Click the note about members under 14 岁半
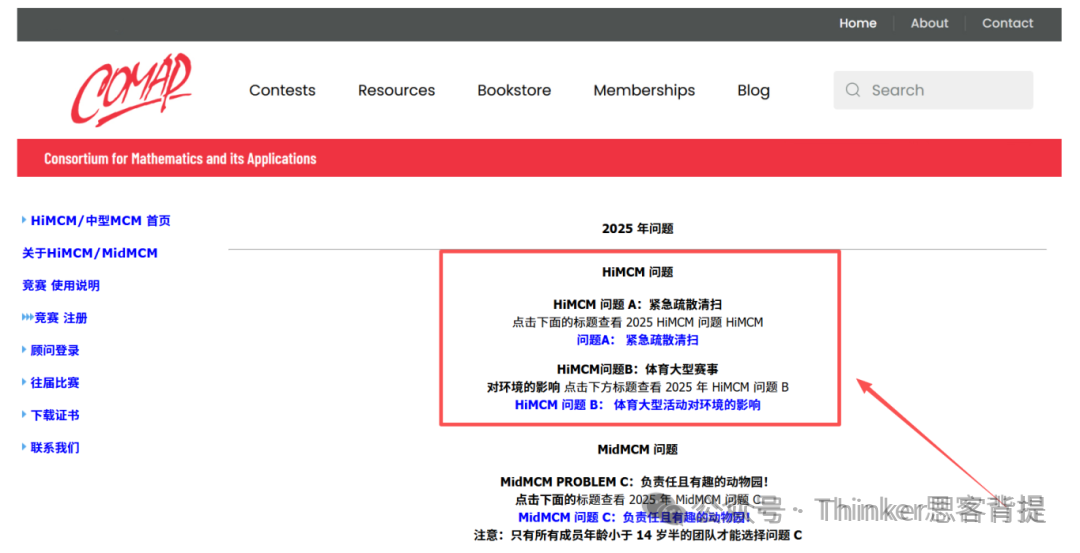The image size is (1080, 553). 638,535
